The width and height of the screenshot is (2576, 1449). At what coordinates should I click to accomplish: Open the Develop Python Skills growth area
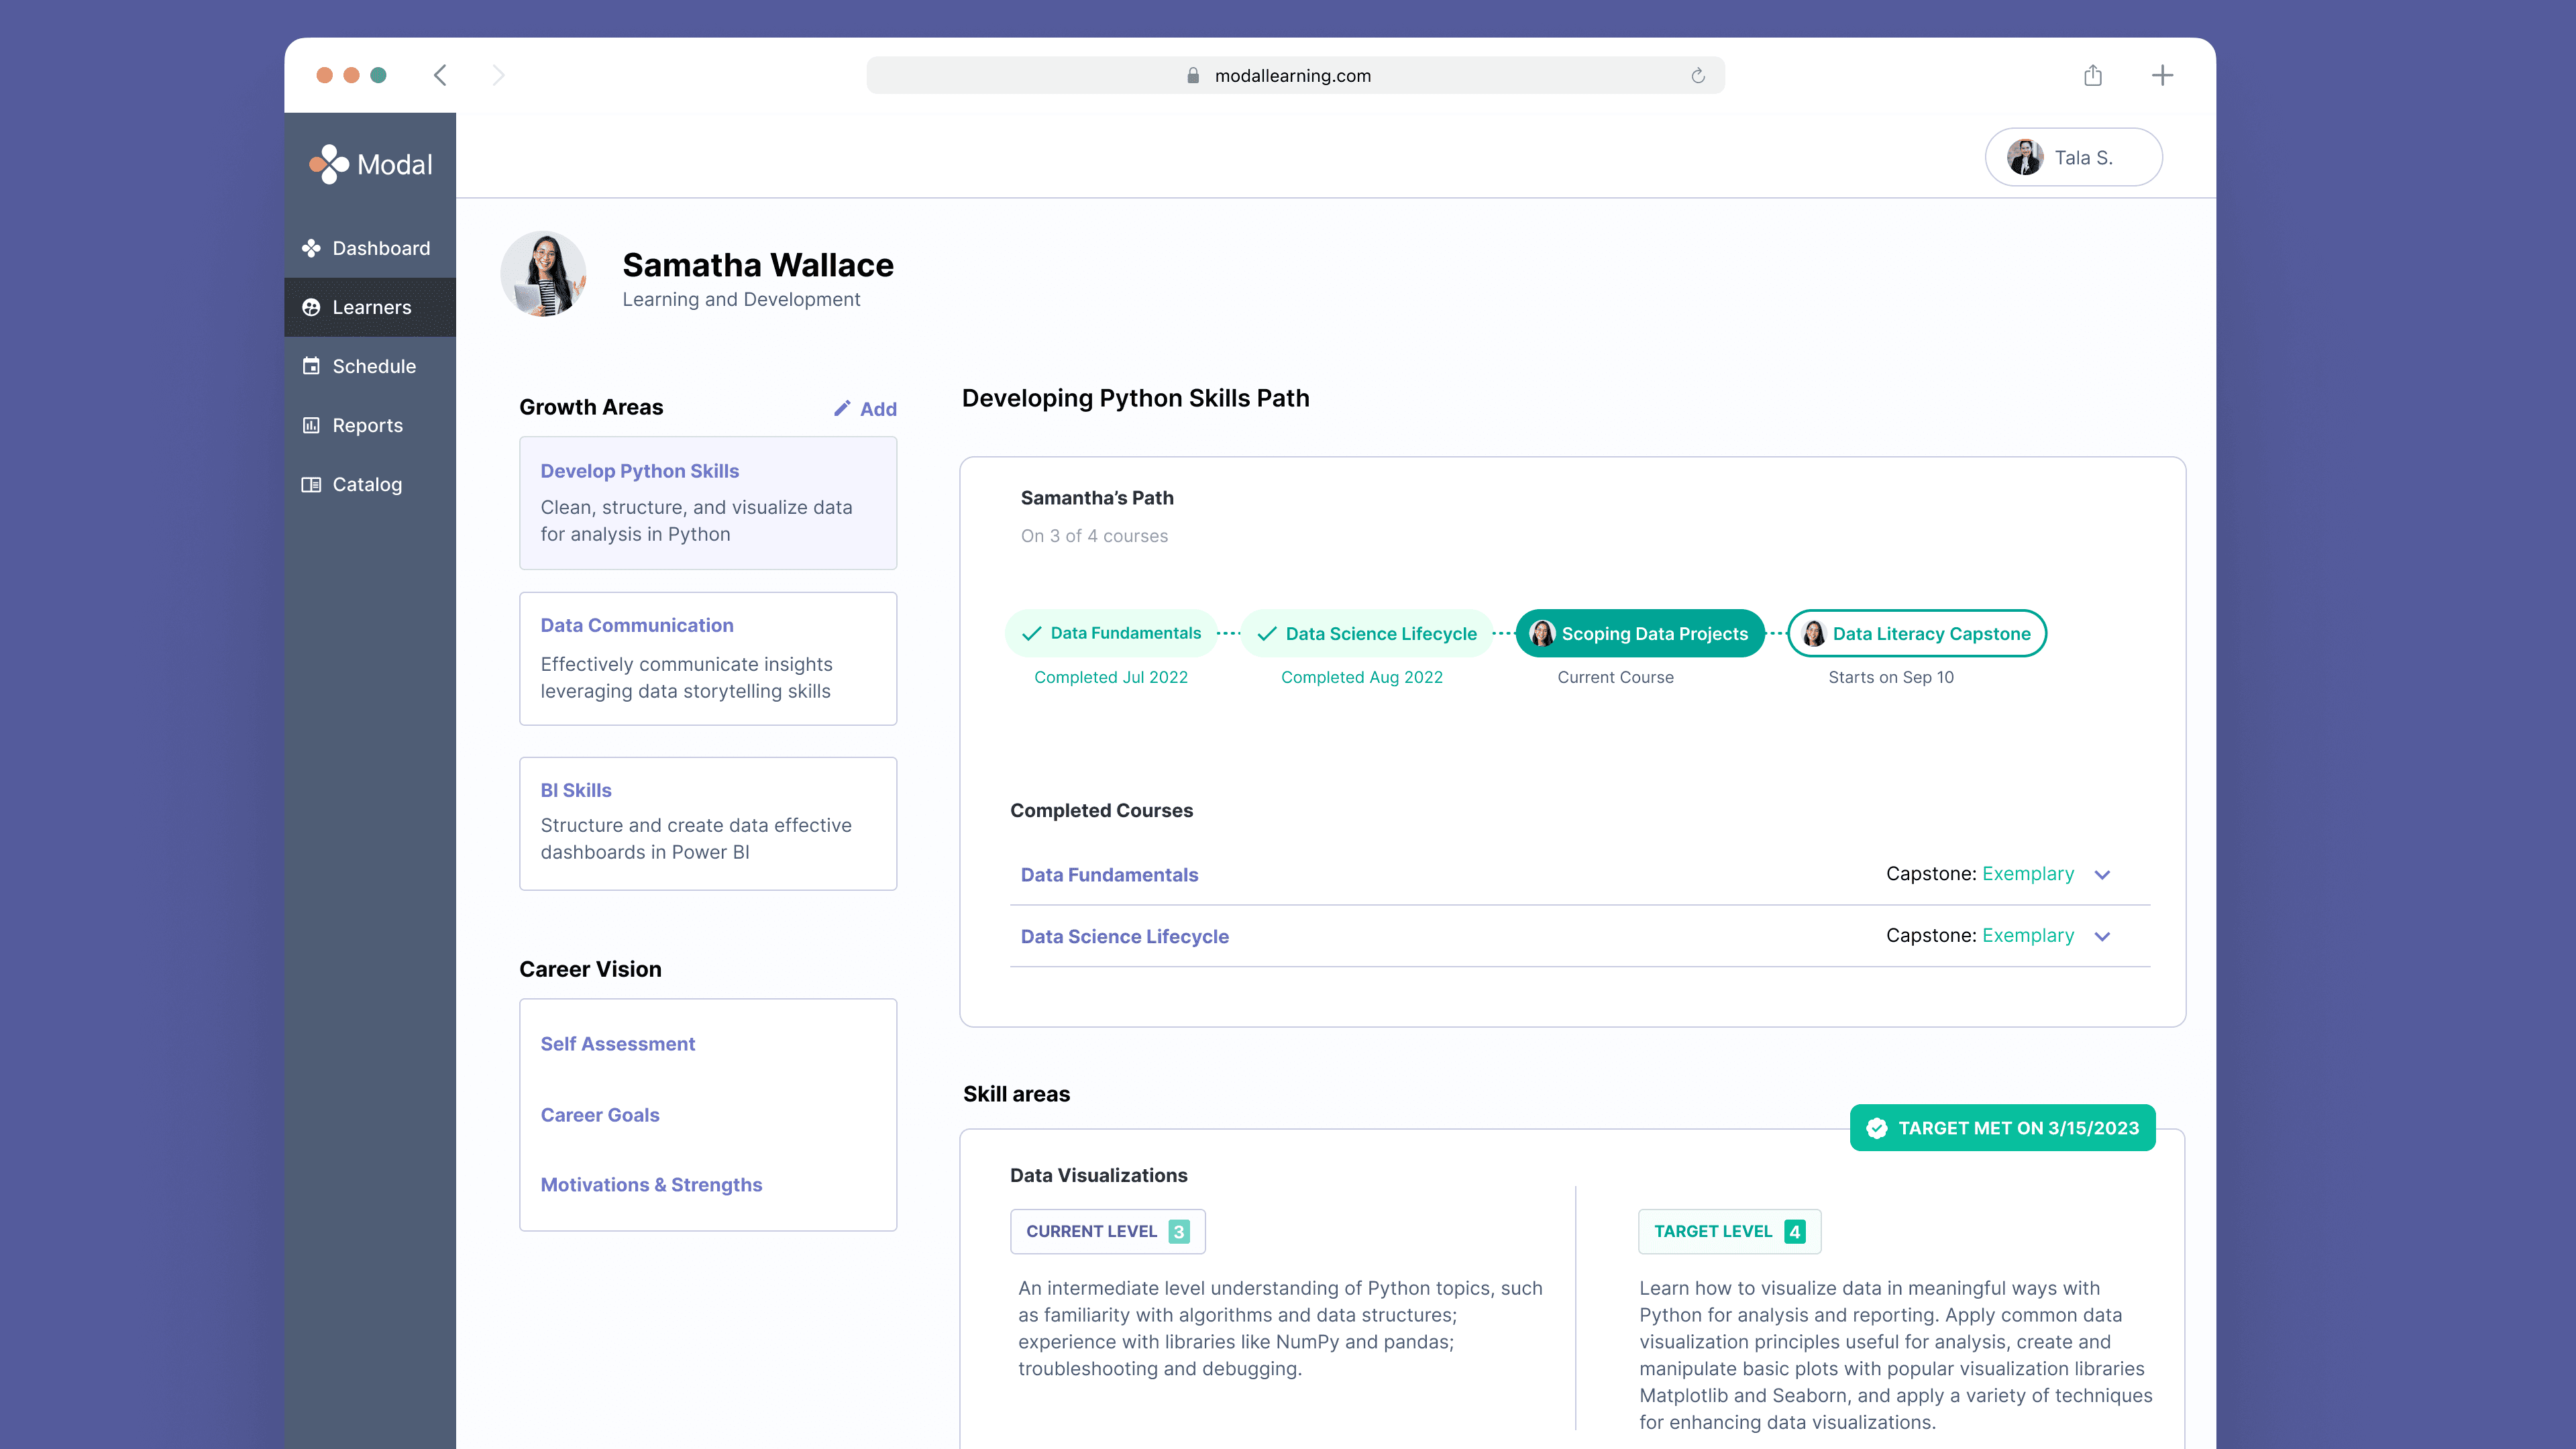coord(641,471)
